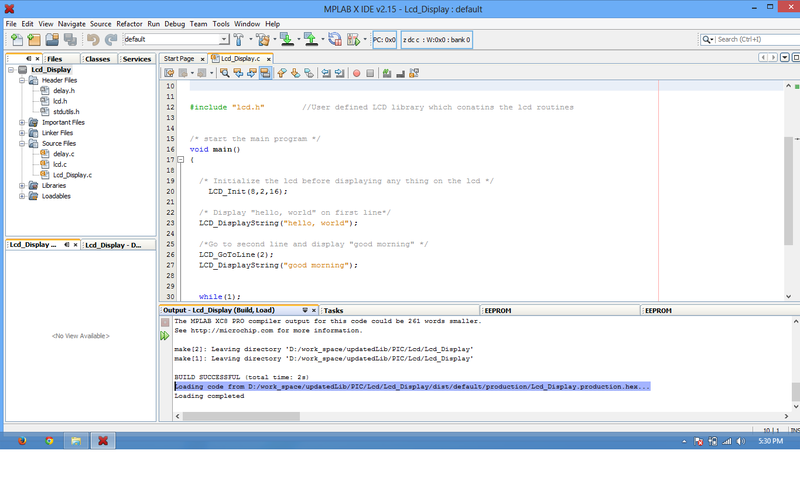The width and height of the screenshot is (800, 495).
Task: Shift line right icon
Action: [x=339, y=73]
